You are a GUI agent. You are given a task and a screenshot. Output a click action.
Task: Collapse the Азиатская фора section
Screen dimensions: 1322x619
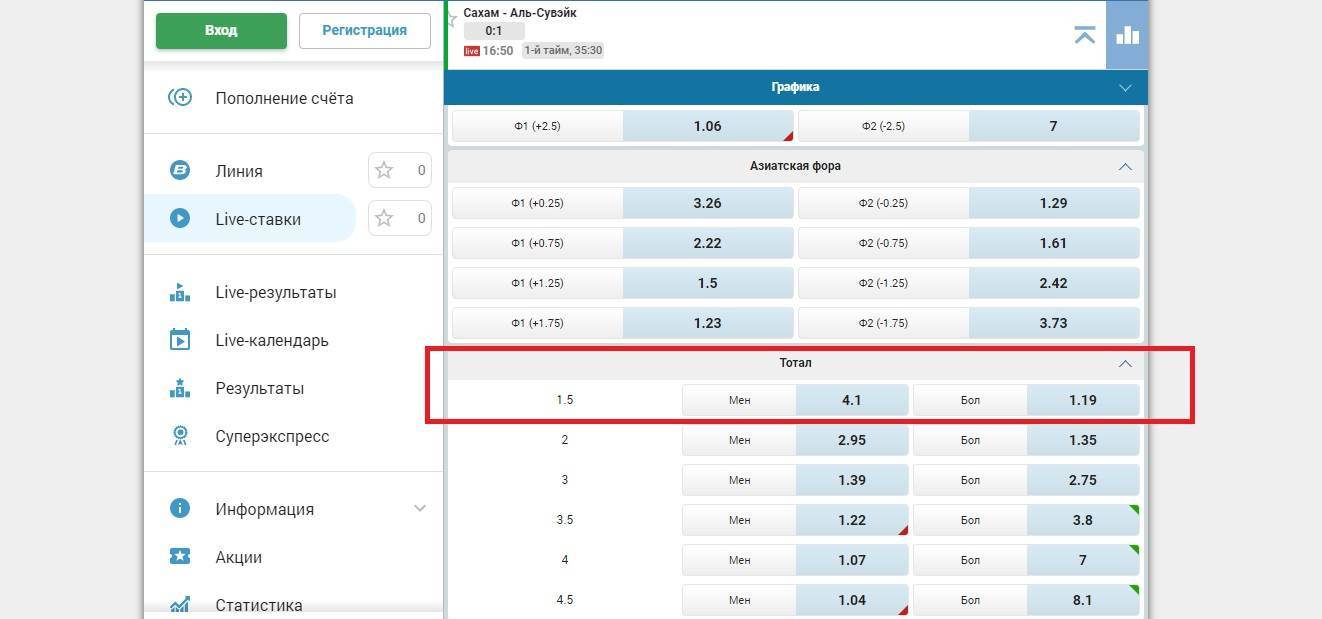coord(1125,166)
